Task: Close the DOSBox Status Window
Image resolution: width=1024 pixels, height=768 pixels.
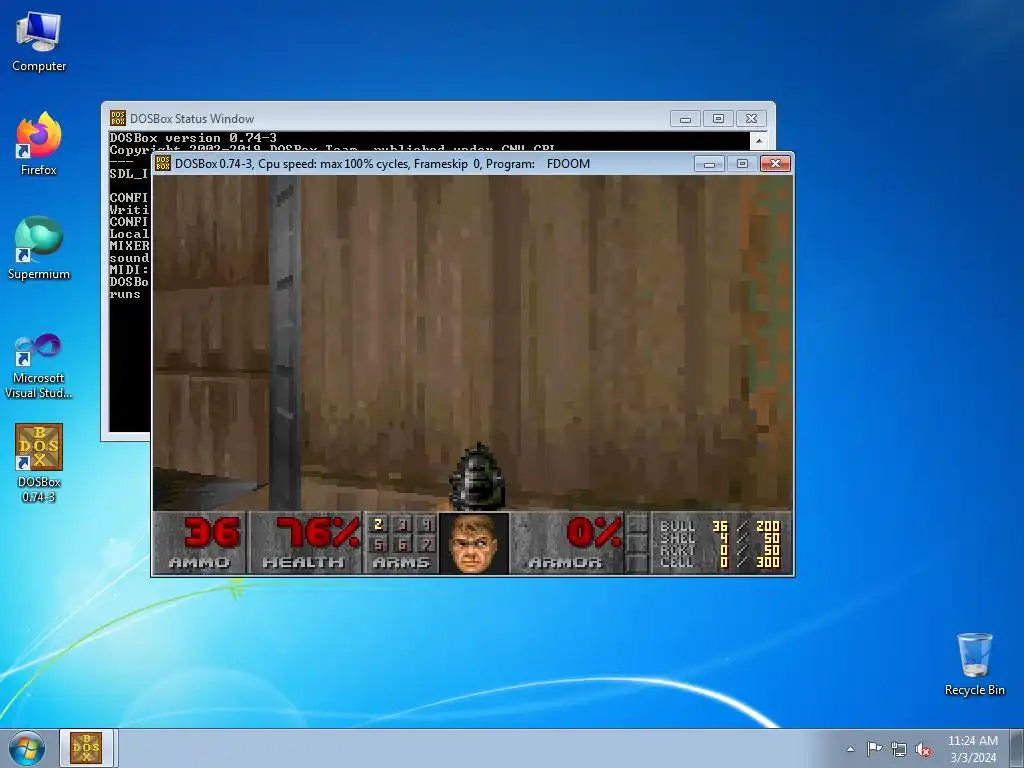Action: tap(752, 119)
